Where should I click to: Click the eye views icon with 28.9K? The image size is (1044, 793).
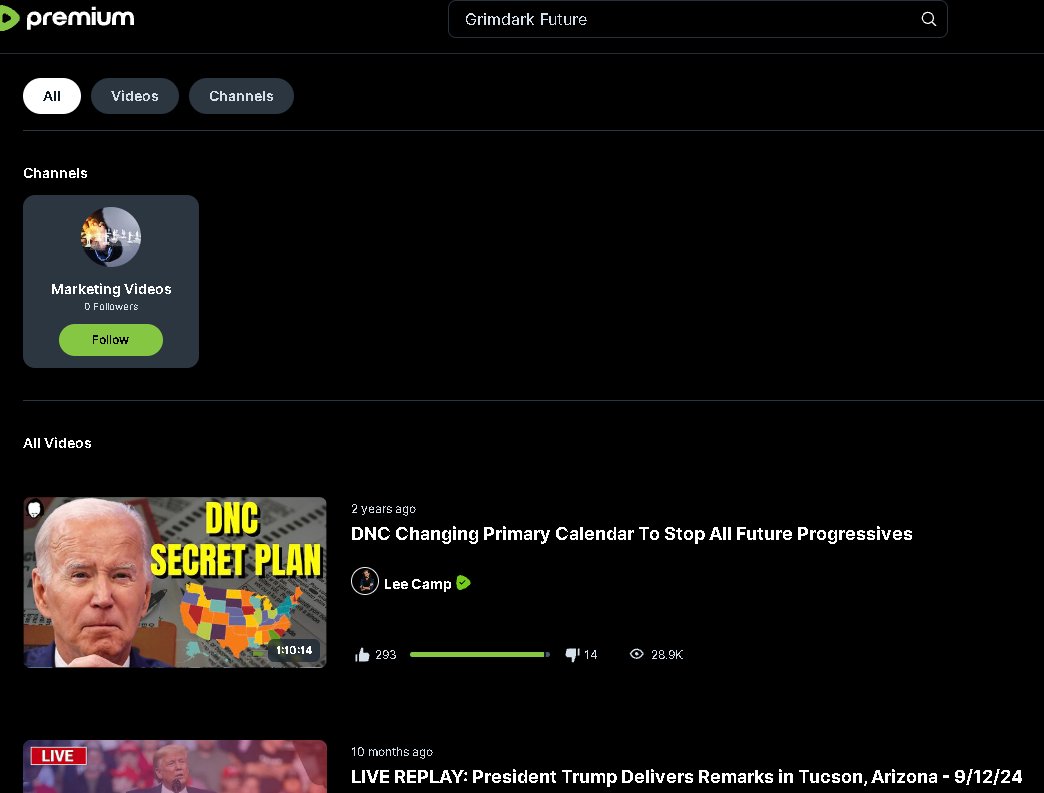(637, 654)
